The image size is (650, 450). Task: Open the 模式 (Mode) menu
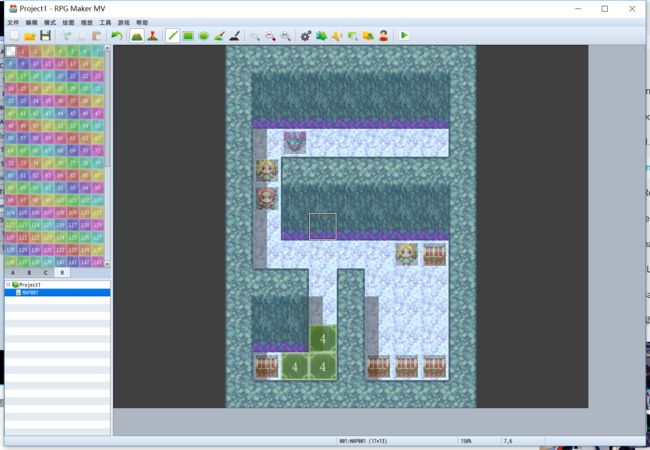pyautogui.click(x=50, y=22)
